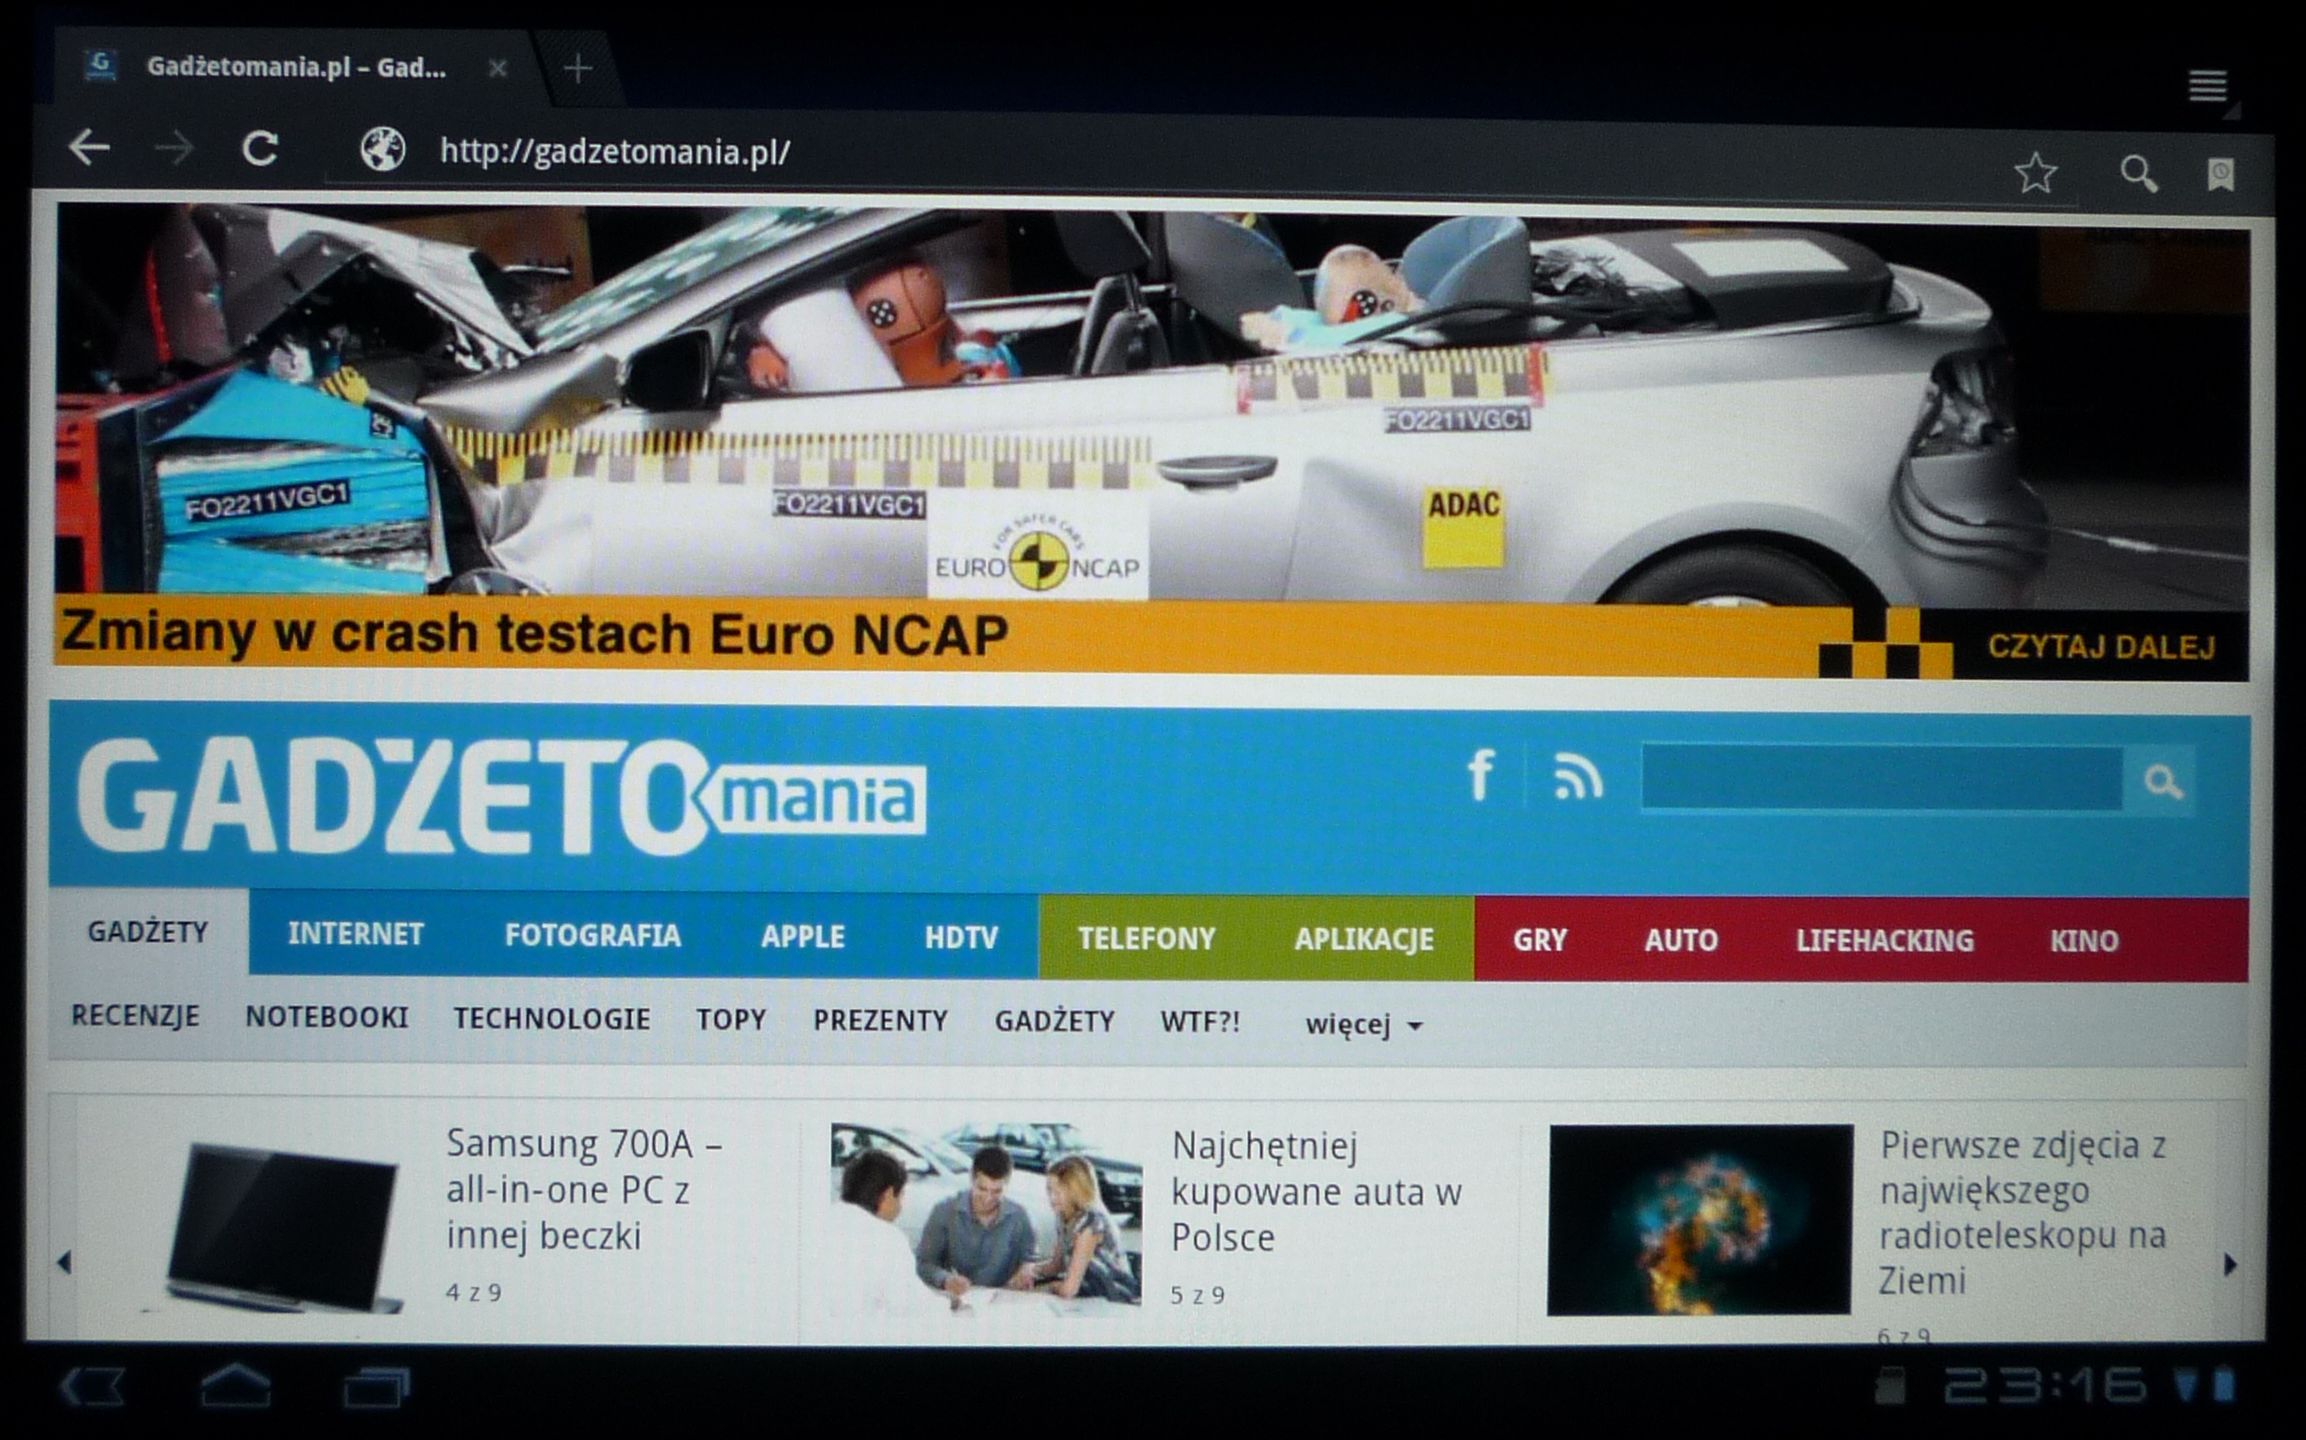Image resolution: width=2306 pixels, height=1440 pixels.
Task: Expand the więcej dropdown menu
Action: coord(1364,1024)
